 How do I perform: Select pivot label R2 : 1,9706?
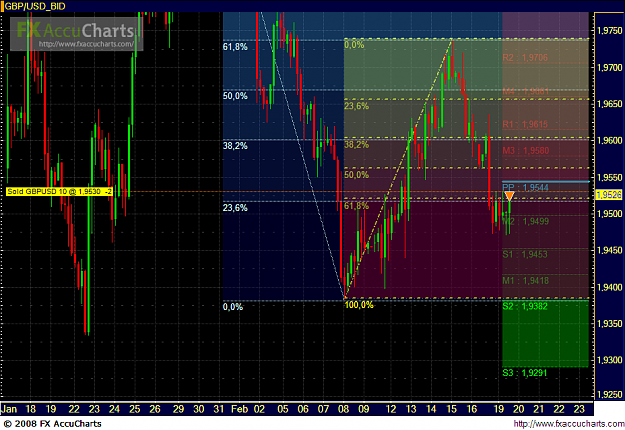525,58
